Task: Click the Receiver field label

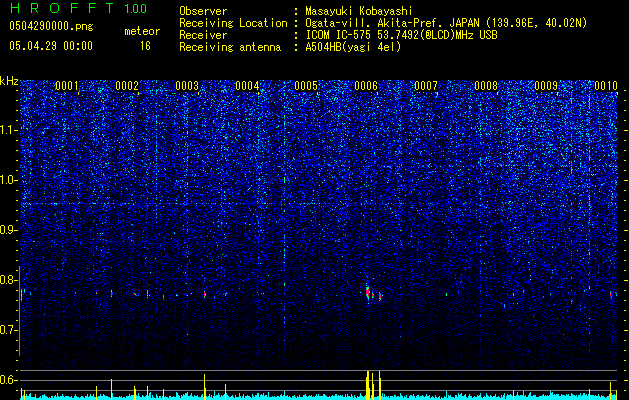Action: coord(203,35)
